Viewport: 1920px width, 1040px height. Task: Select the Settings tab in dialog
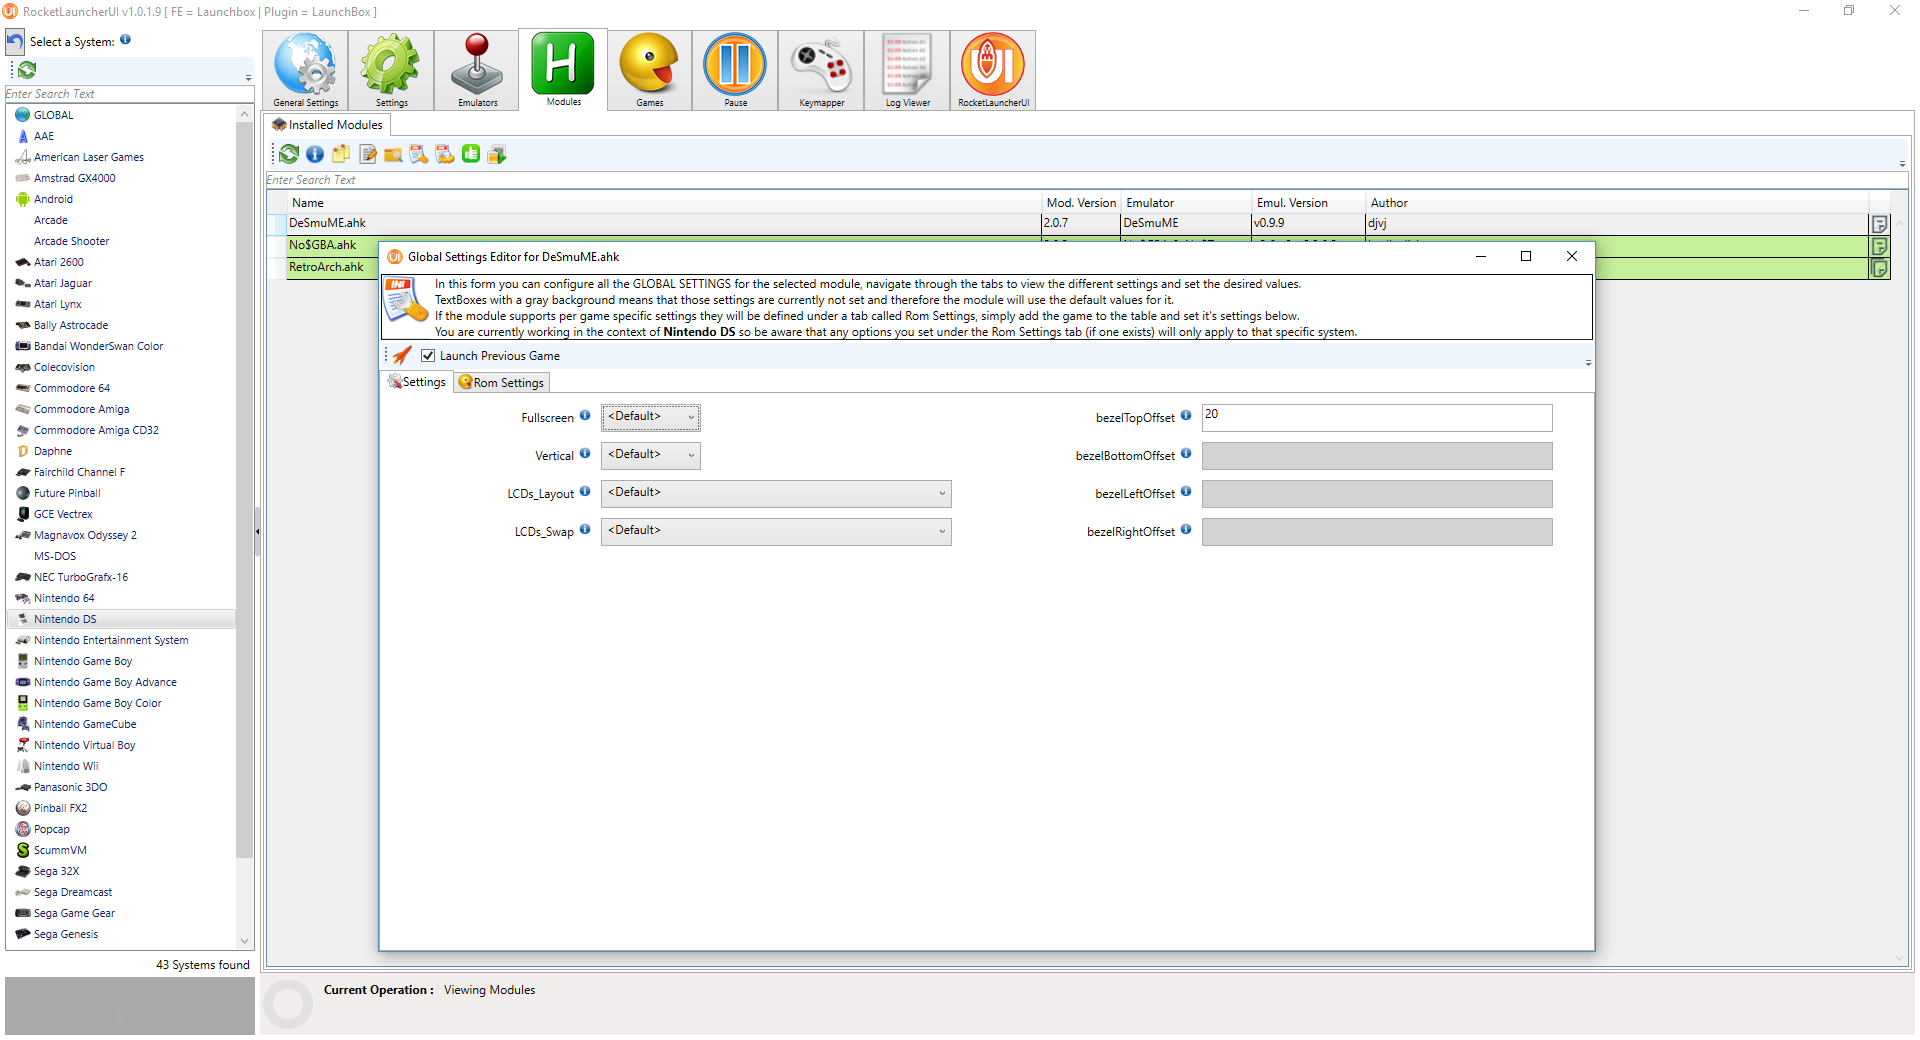click(417, 382)
